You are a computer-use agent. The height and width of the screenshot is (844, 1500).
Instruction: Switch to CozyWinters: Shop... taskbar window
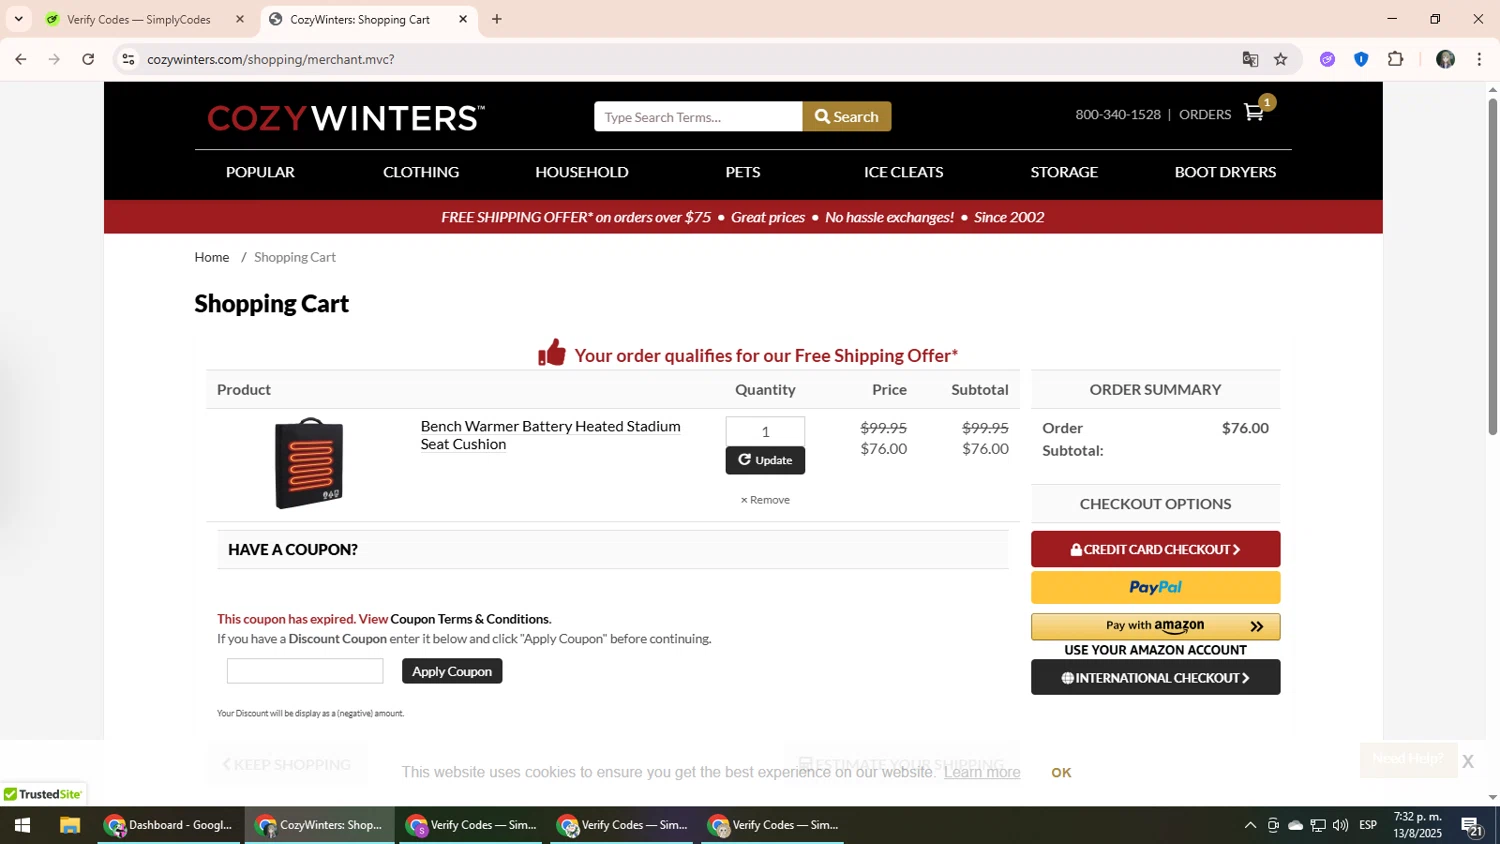point(320,825)
